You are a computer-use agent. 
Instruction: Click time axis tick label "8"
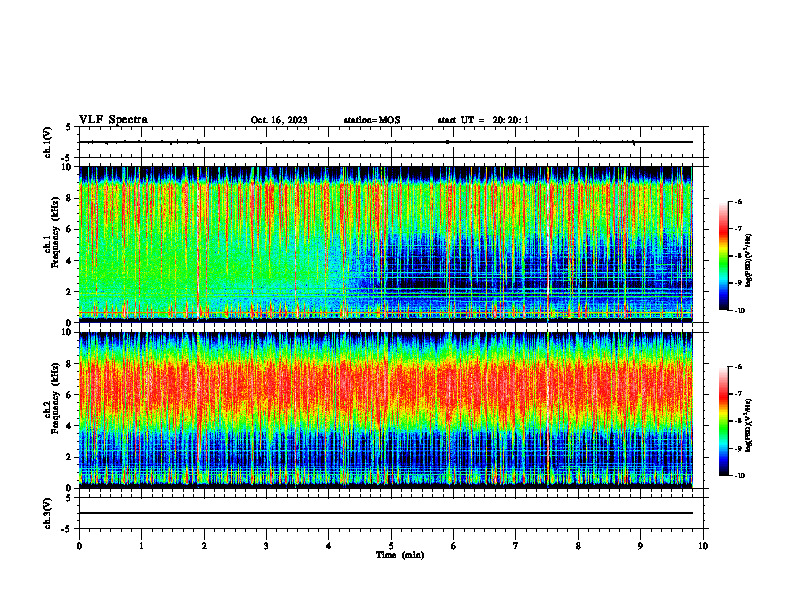click(578, 546)
